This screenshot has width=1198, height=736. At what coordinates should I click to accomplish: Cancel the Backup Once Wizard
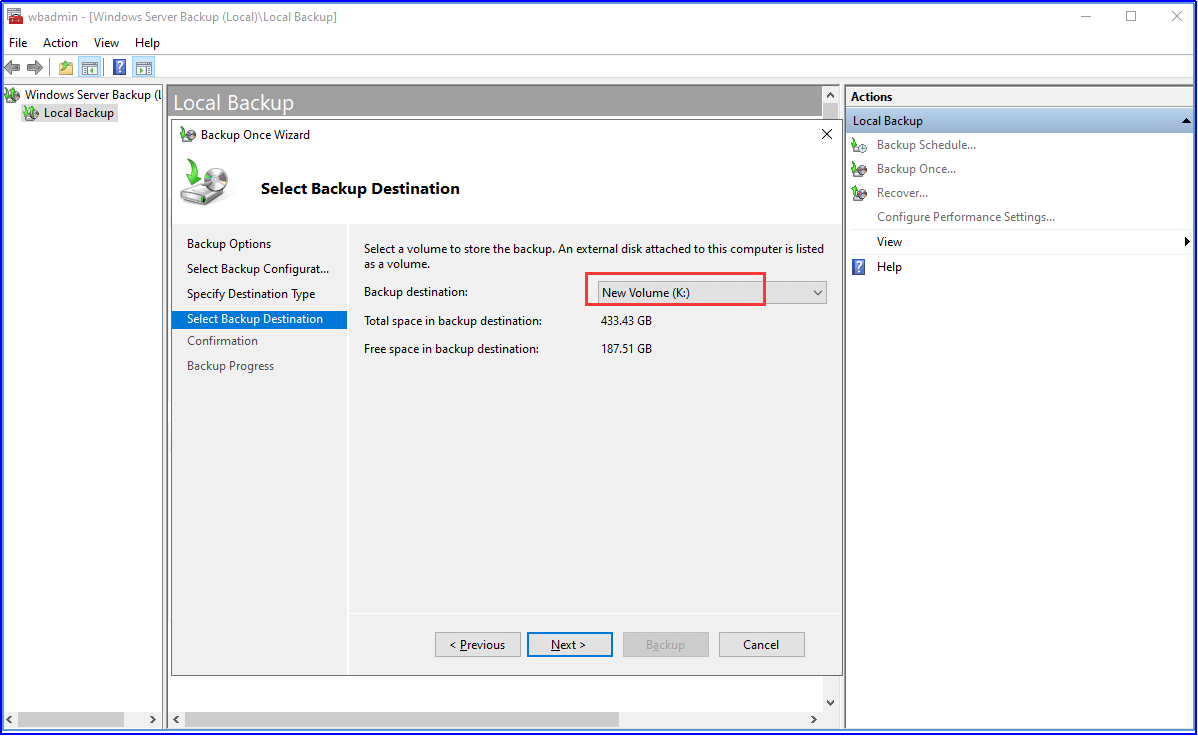click(762, 644)
